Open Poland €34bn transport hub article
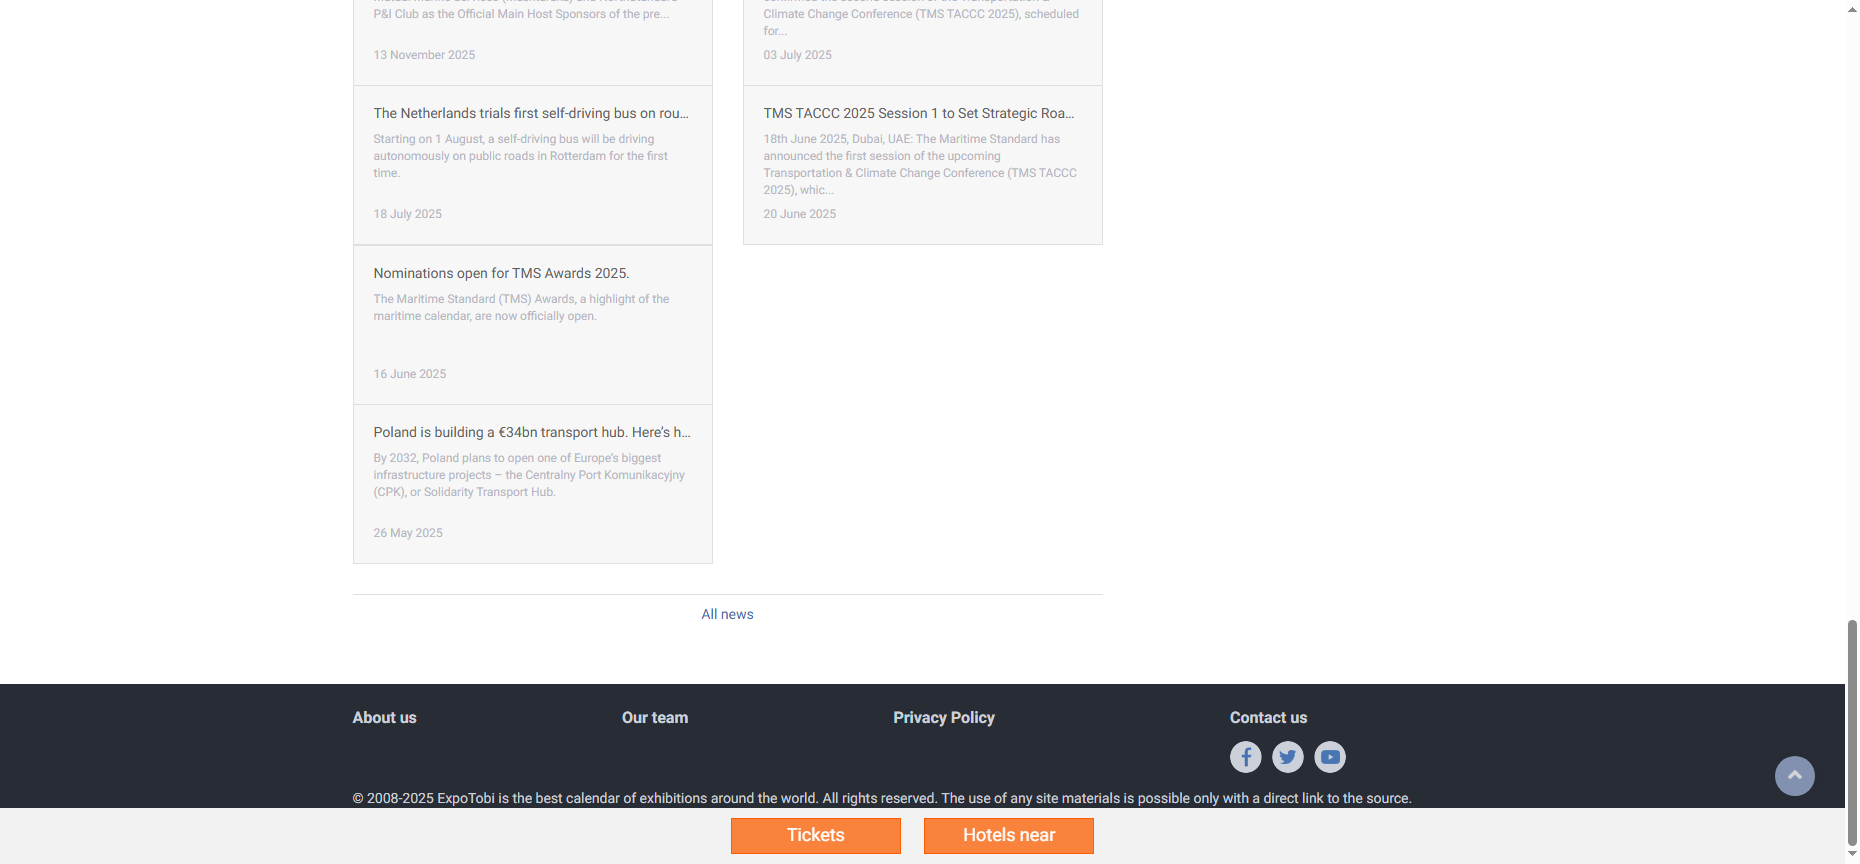The width and height of the screenshot is (1860, 864). pyautogui.click(x=531, y=432)
